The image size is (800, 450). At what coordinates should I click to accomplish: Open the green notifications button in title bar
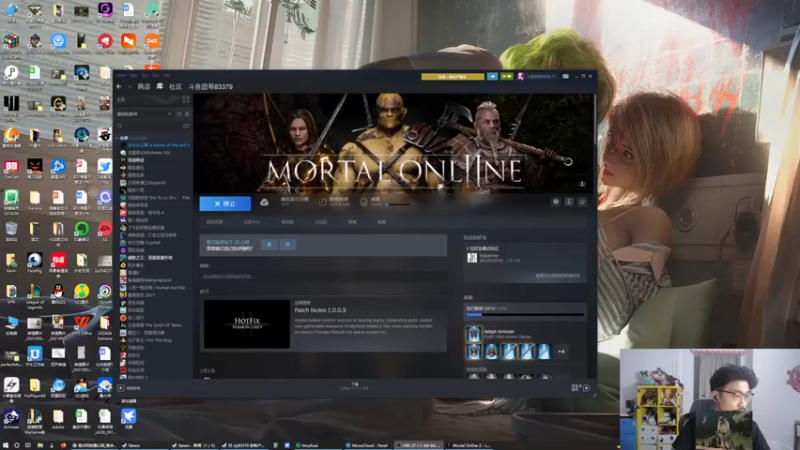coord(507,77)
